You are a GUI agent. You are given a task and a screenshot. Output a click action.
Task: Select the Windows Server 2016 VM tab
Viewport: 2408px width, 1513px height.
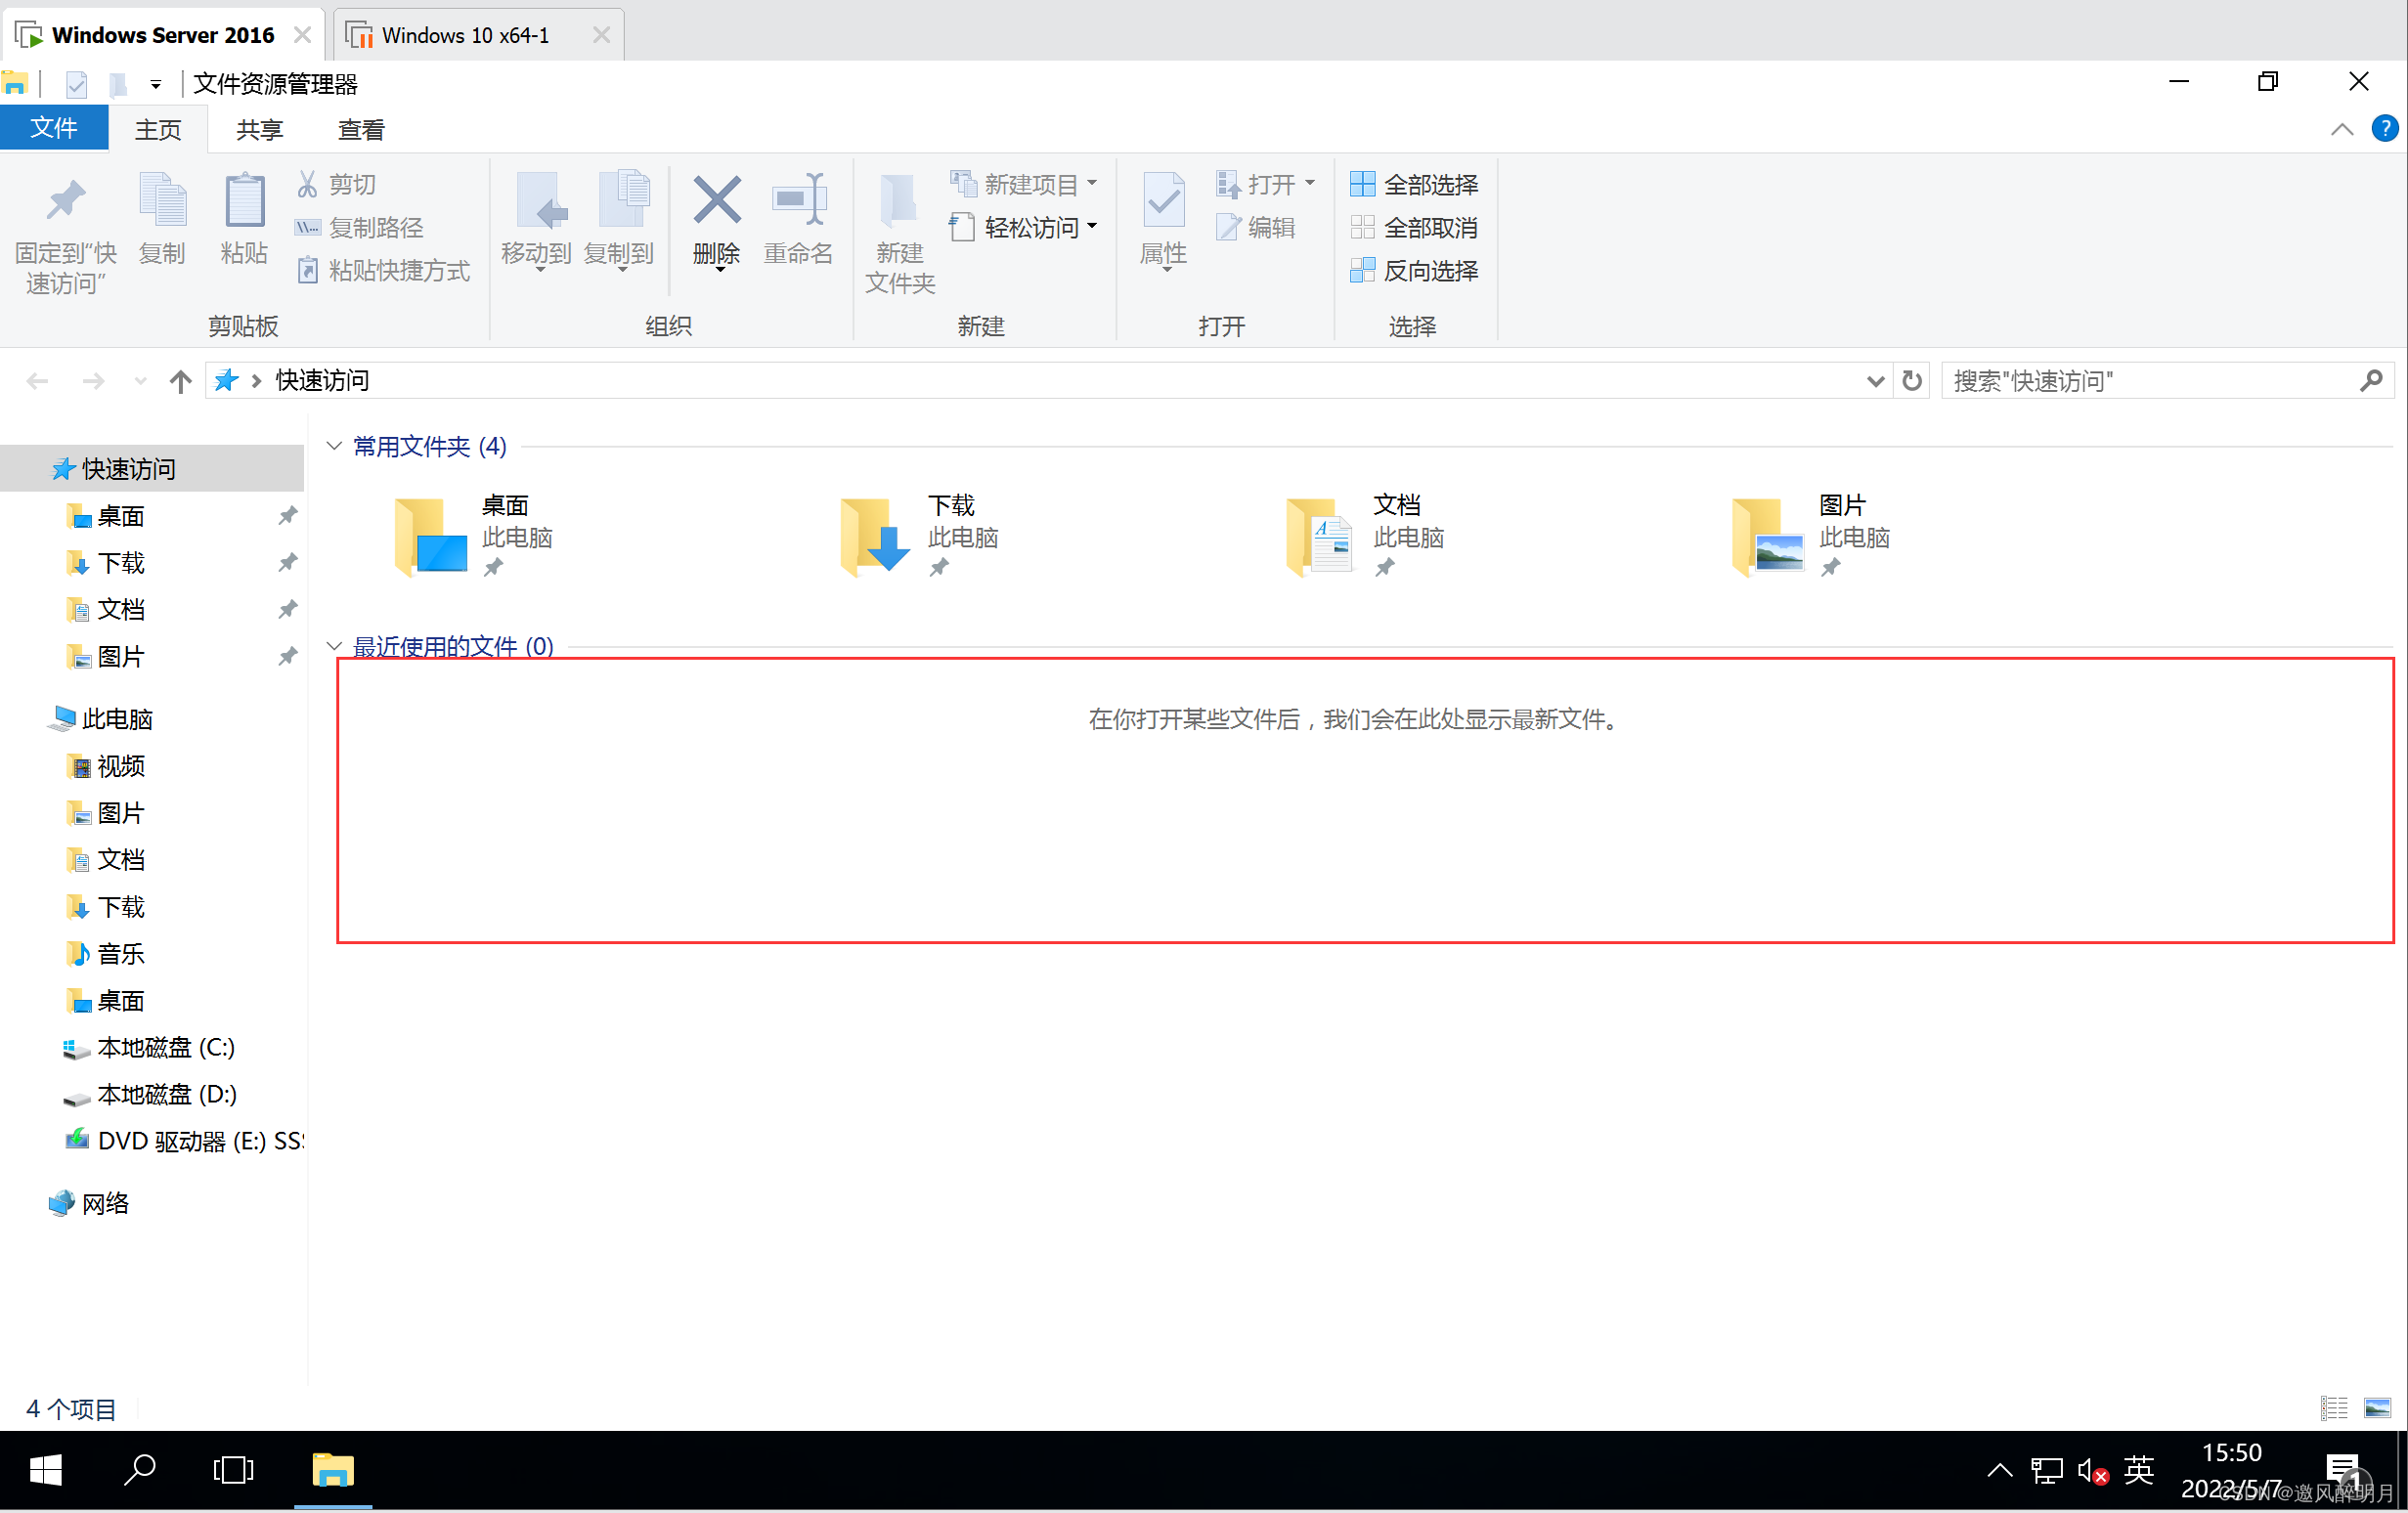[162, 36]
